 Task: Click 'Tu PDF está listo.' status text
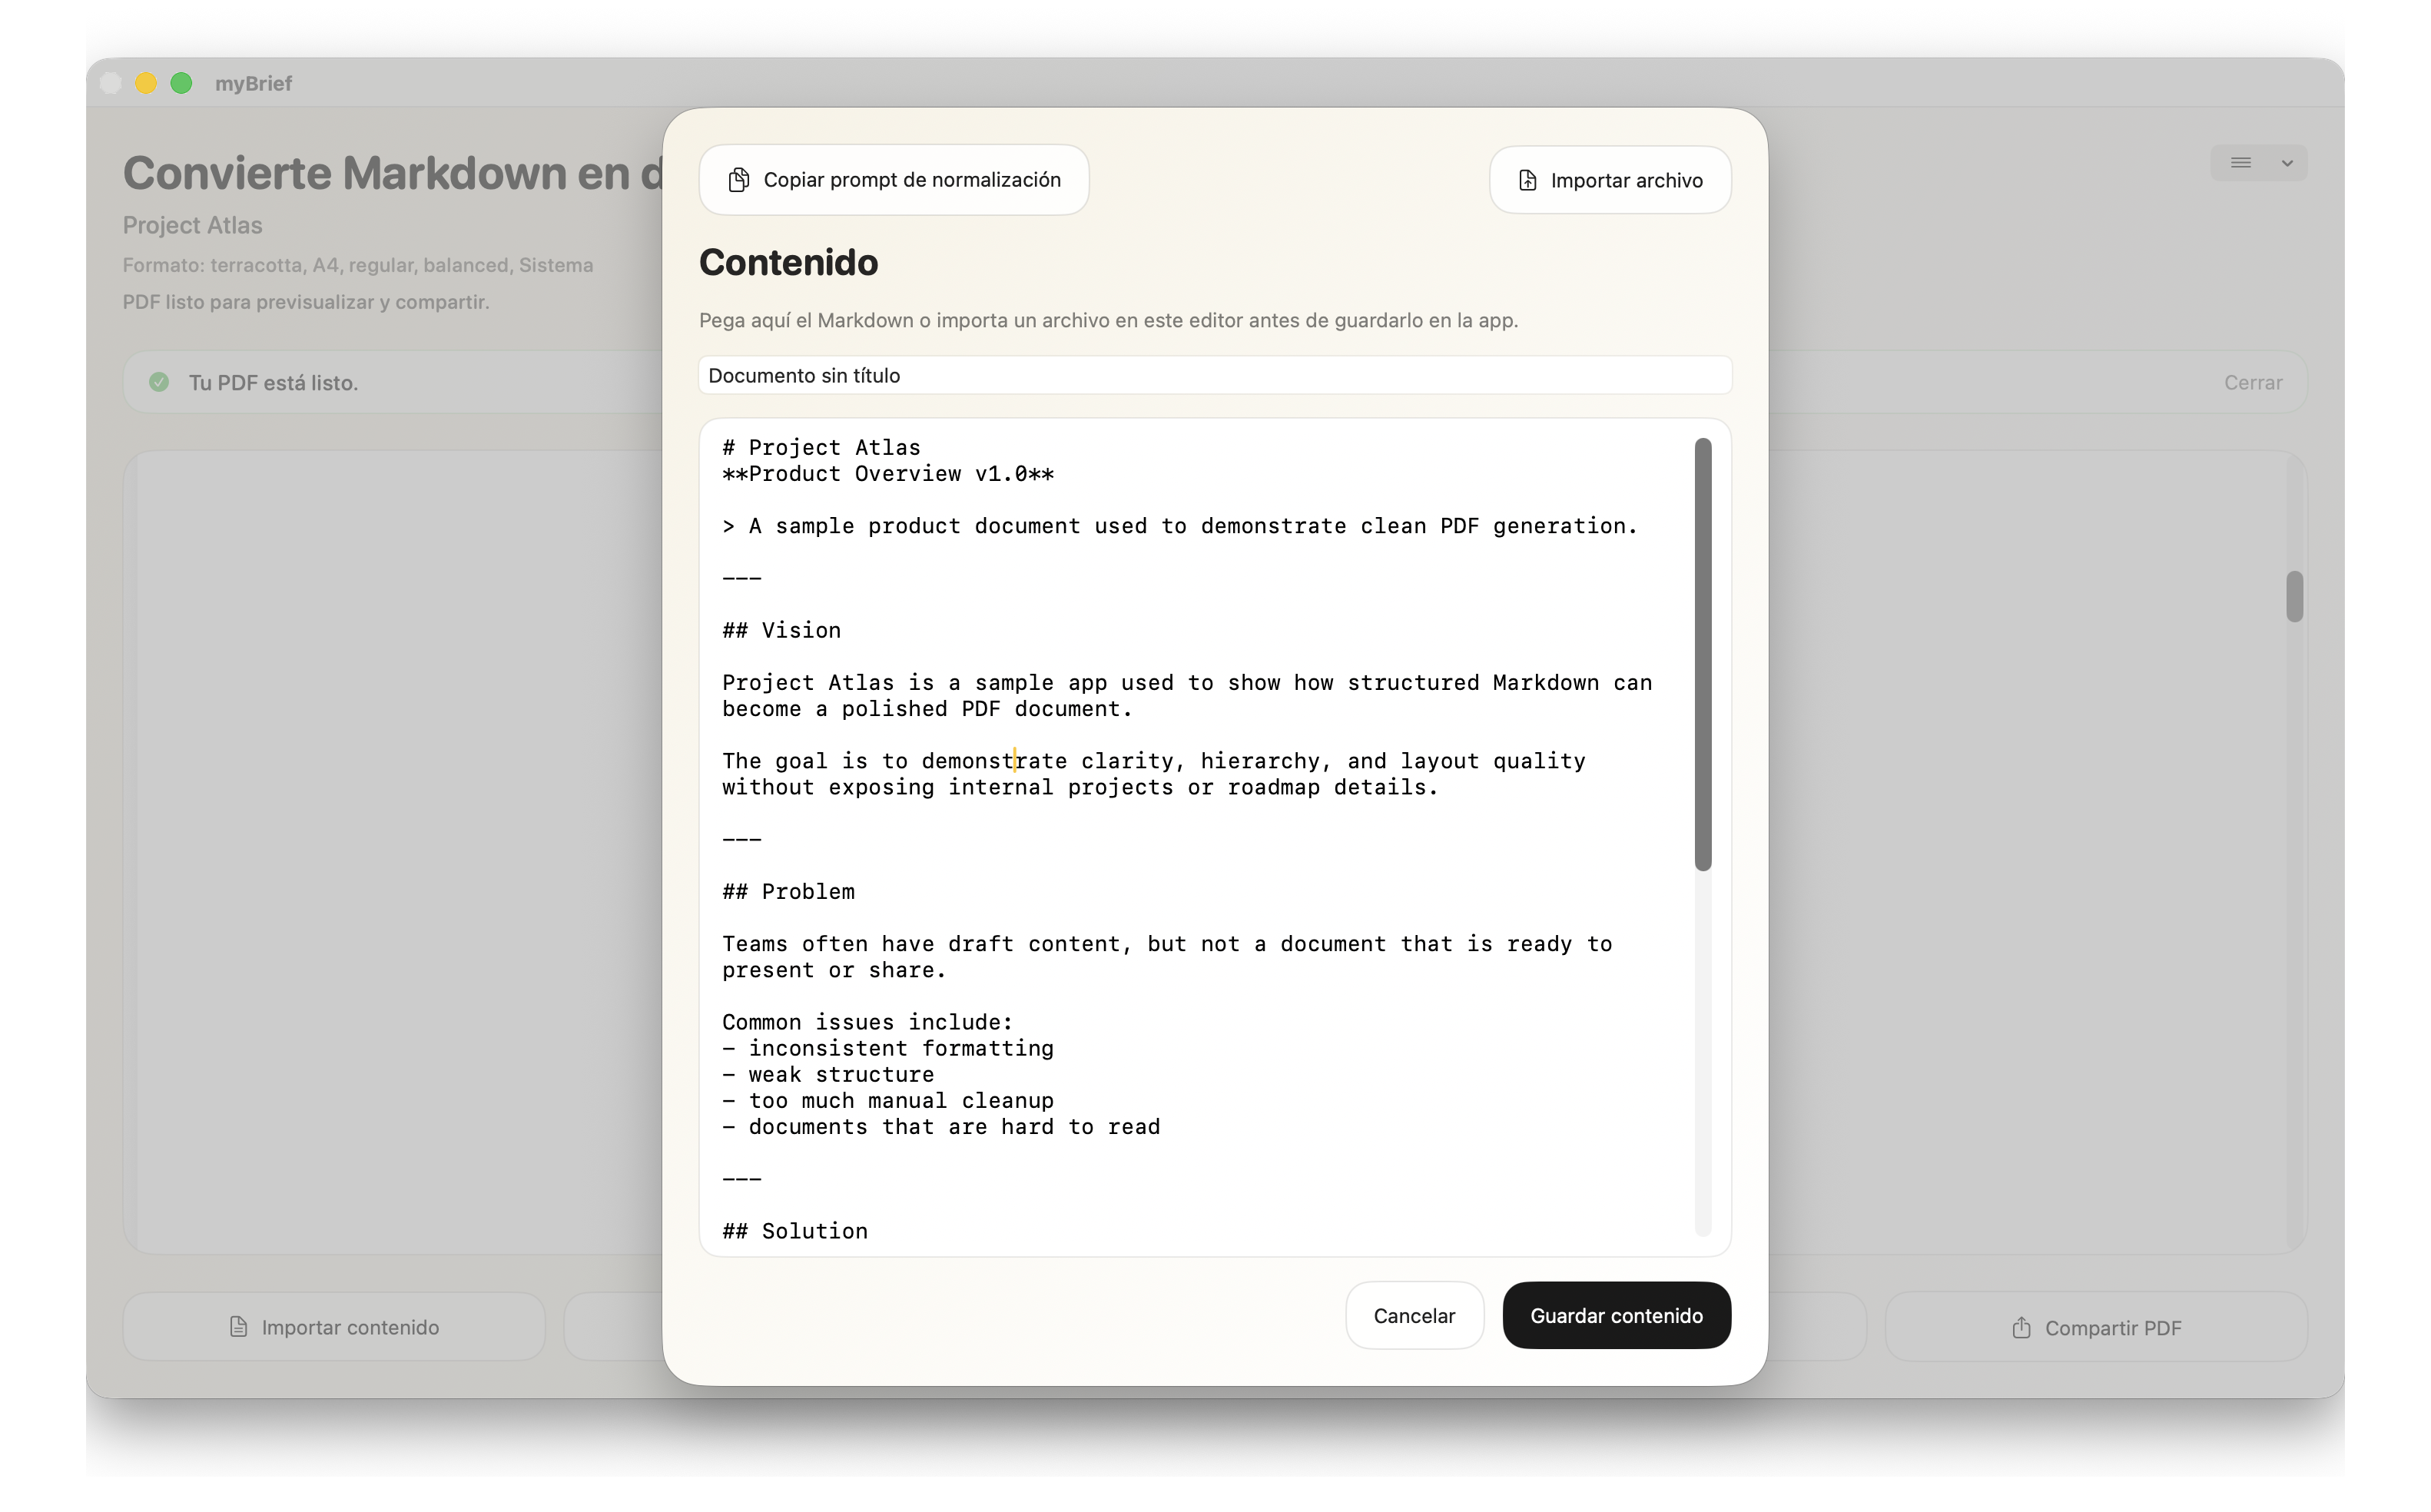pyautogui.click(x=273, y=383)
